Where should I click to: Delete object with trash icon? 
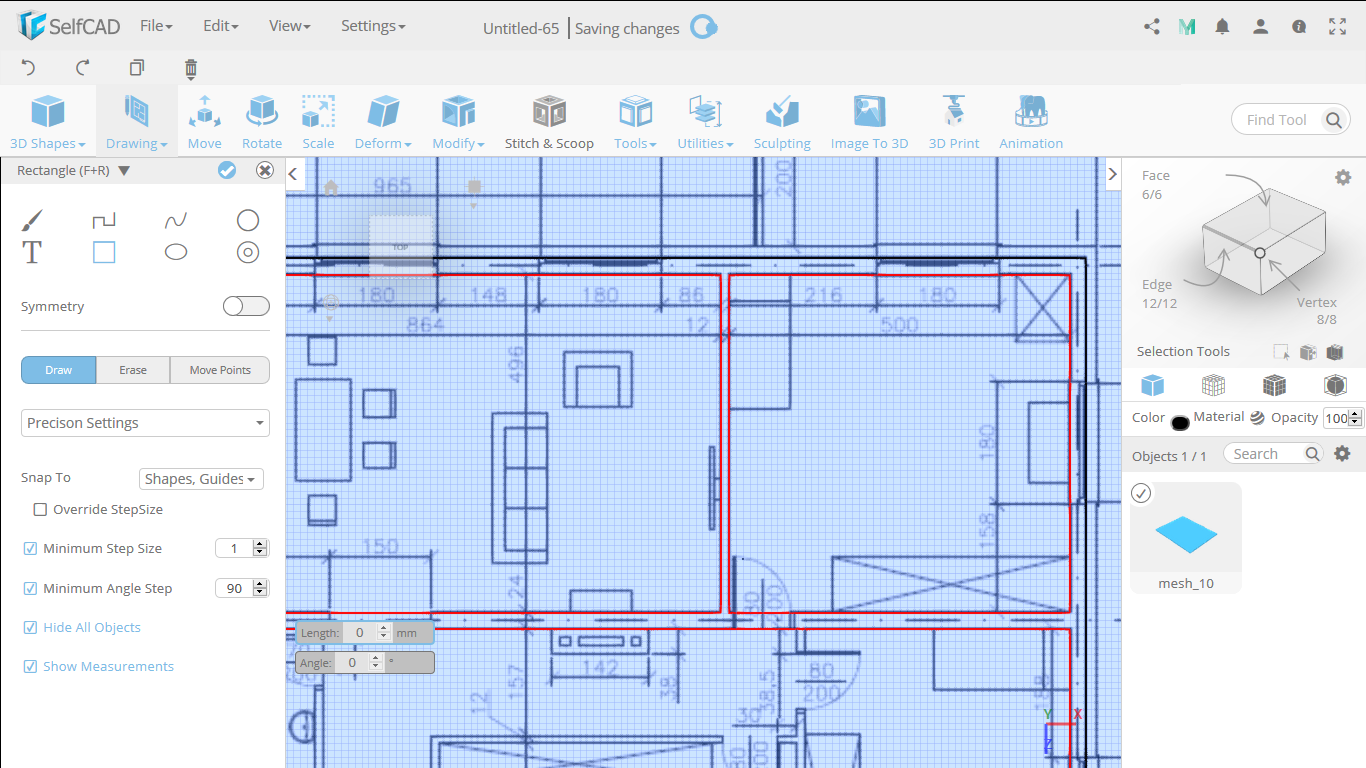click(x=191, y=68)
